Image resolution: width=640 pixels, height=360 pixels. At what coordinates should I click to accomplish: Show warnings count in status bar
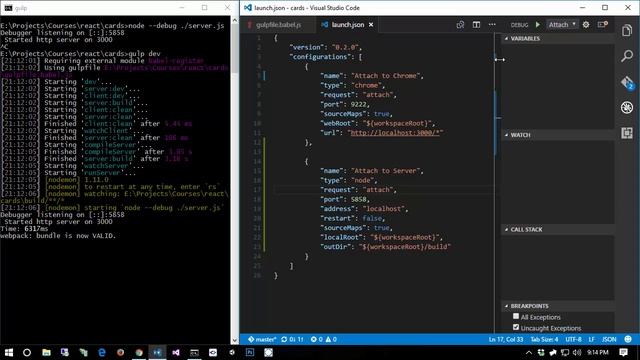click(x=331, y=339)
